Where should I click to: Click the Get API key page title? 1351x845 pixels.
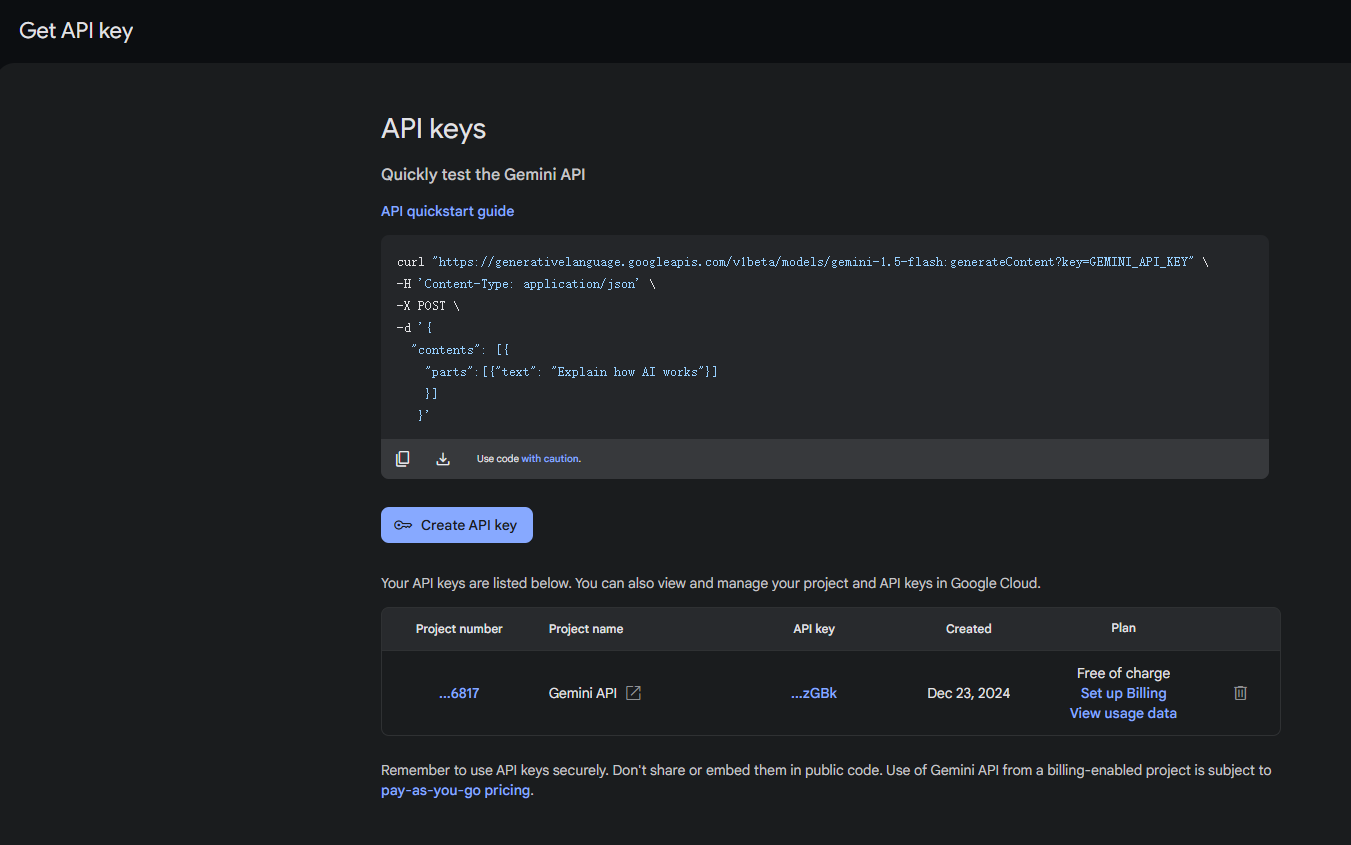tap(76, 30)
